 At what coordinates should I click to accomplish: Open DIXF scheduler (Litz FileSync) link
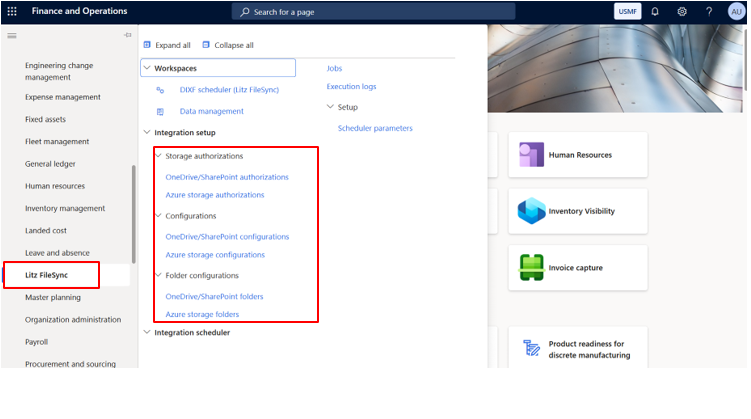(x=229, y=90)
